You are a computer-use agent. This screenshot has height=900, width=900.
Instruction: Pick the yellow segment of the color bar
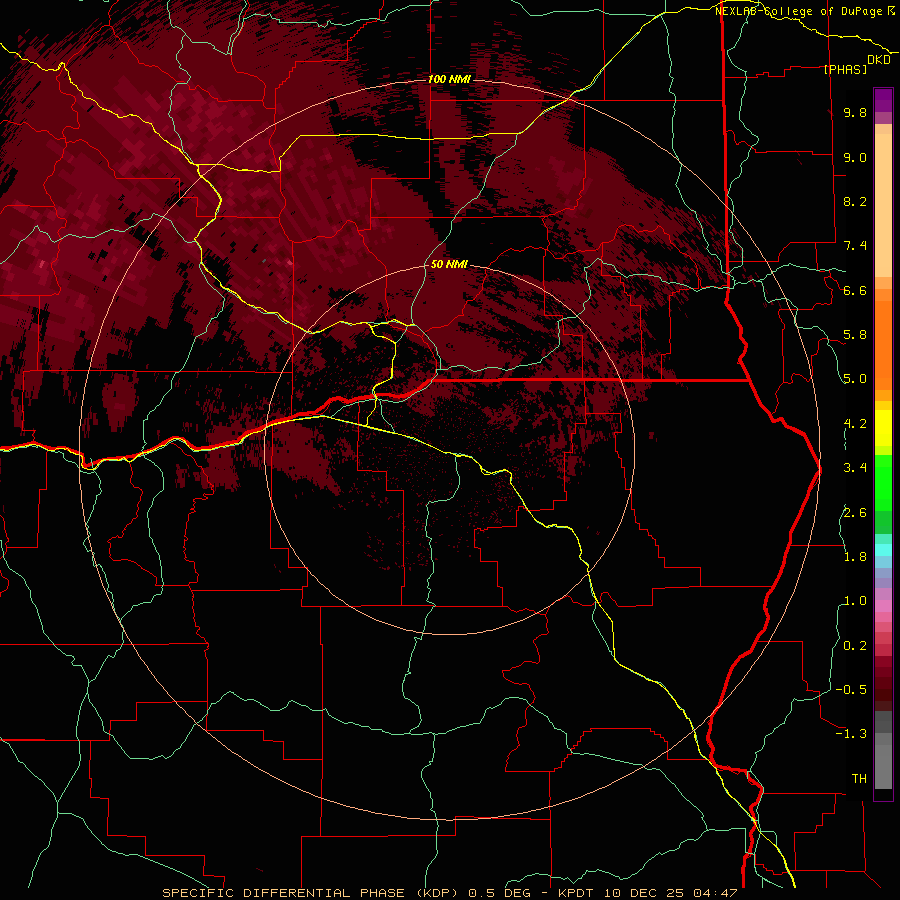coord(883,428)
